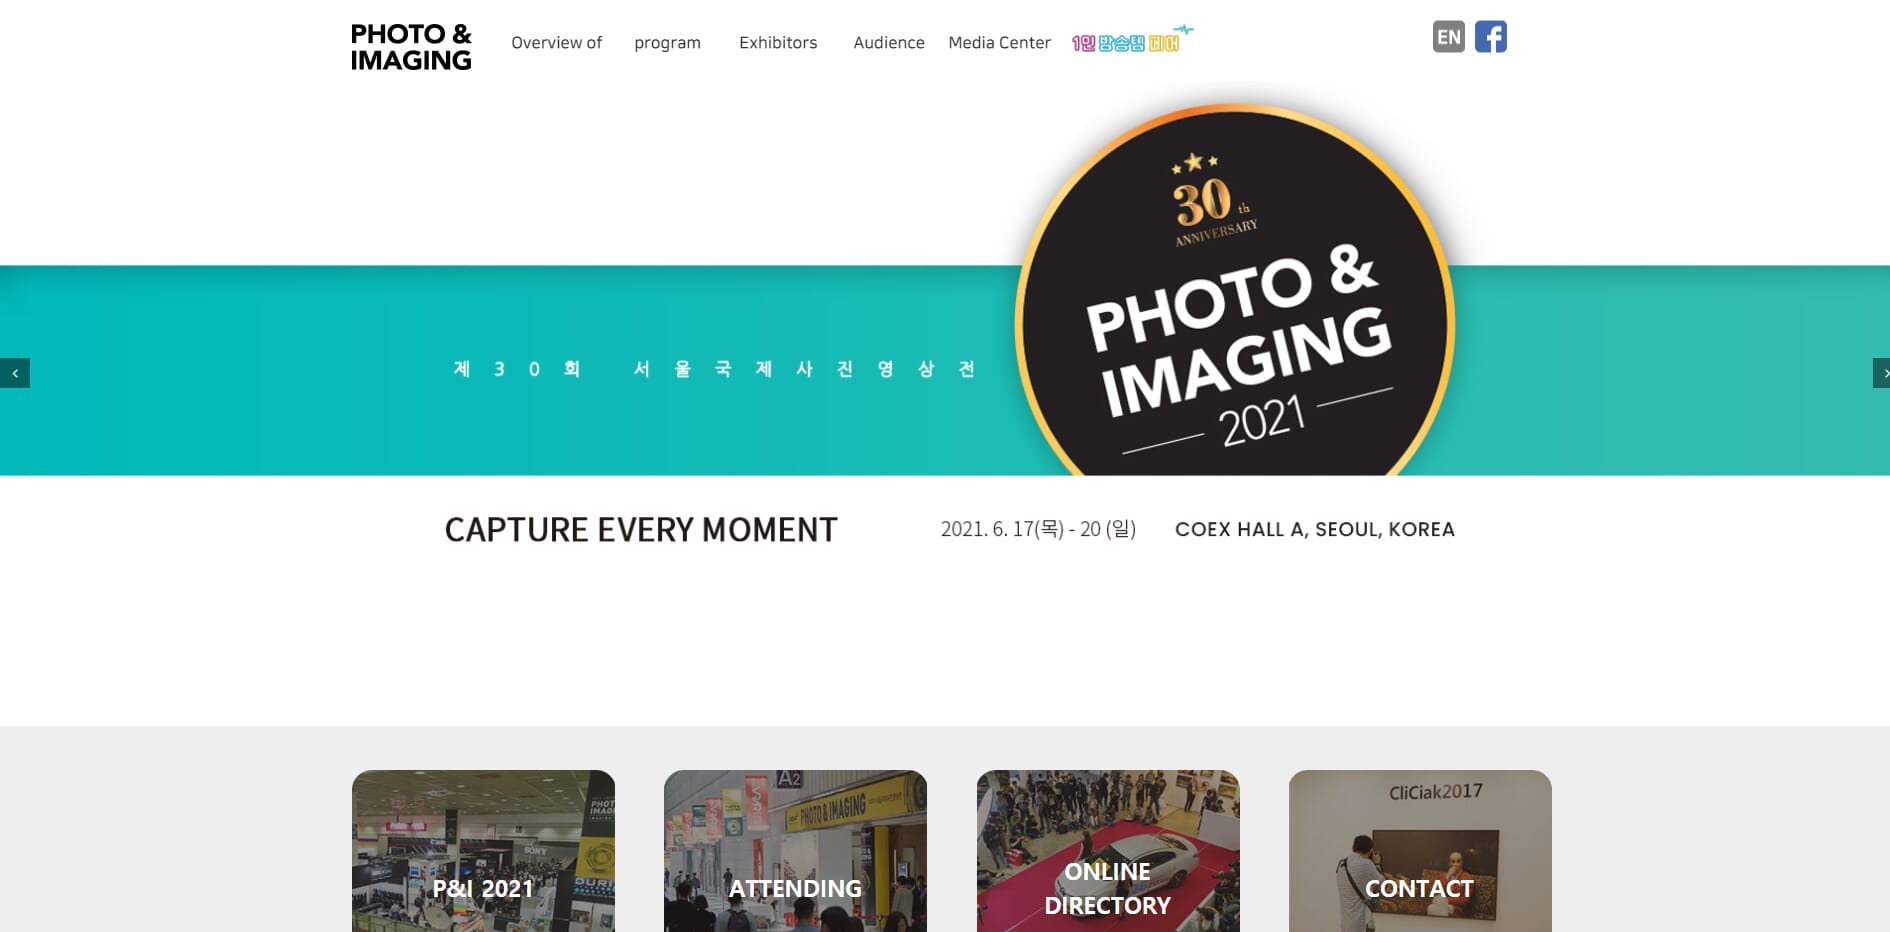Click the event date 2021. 6. 17 - 20
Image resolution: width=1890 pixels, height=932 pixels.
pos(1038,529)
